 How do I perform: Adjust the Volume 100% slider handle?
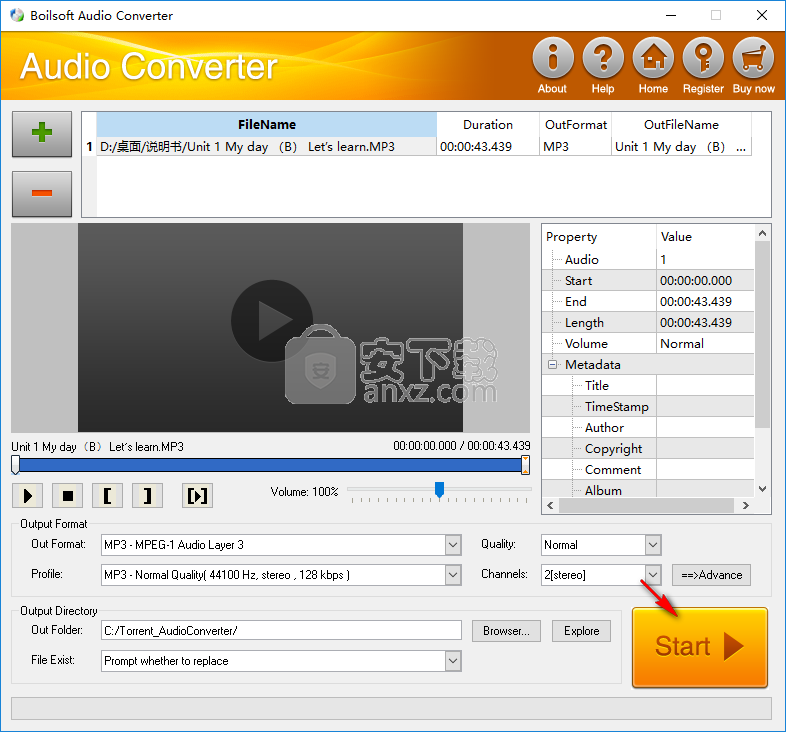point(439,490)
